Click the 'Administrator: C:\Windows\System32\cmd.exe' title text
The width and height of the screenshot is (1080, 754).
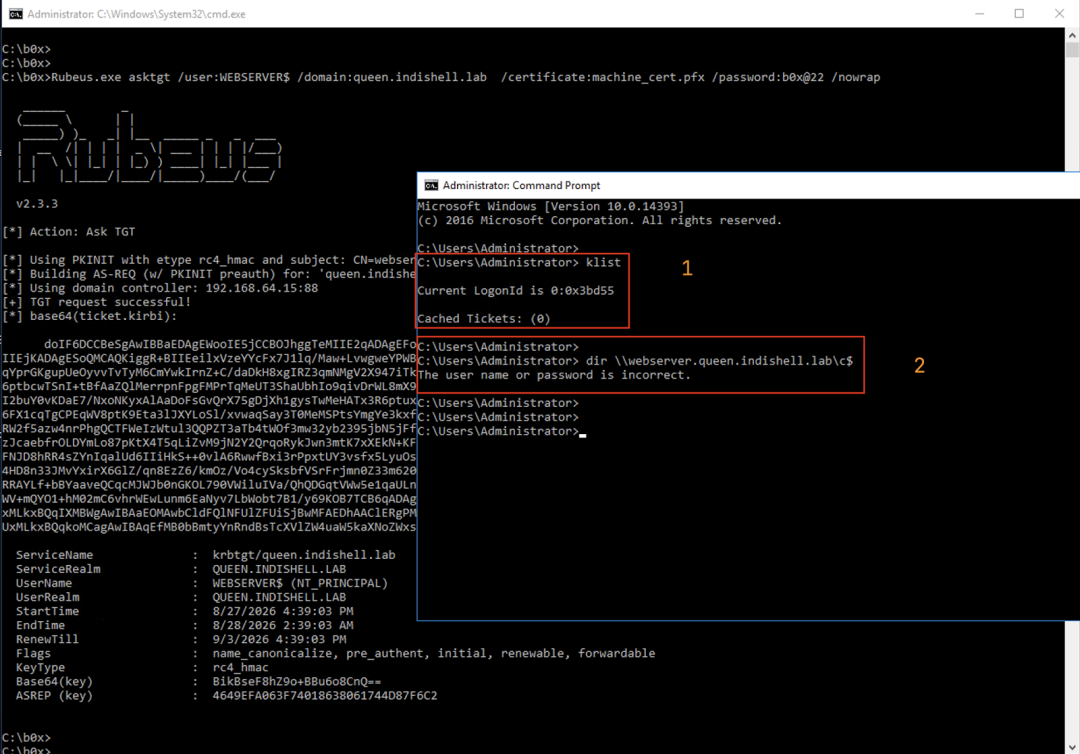point(136,14)
